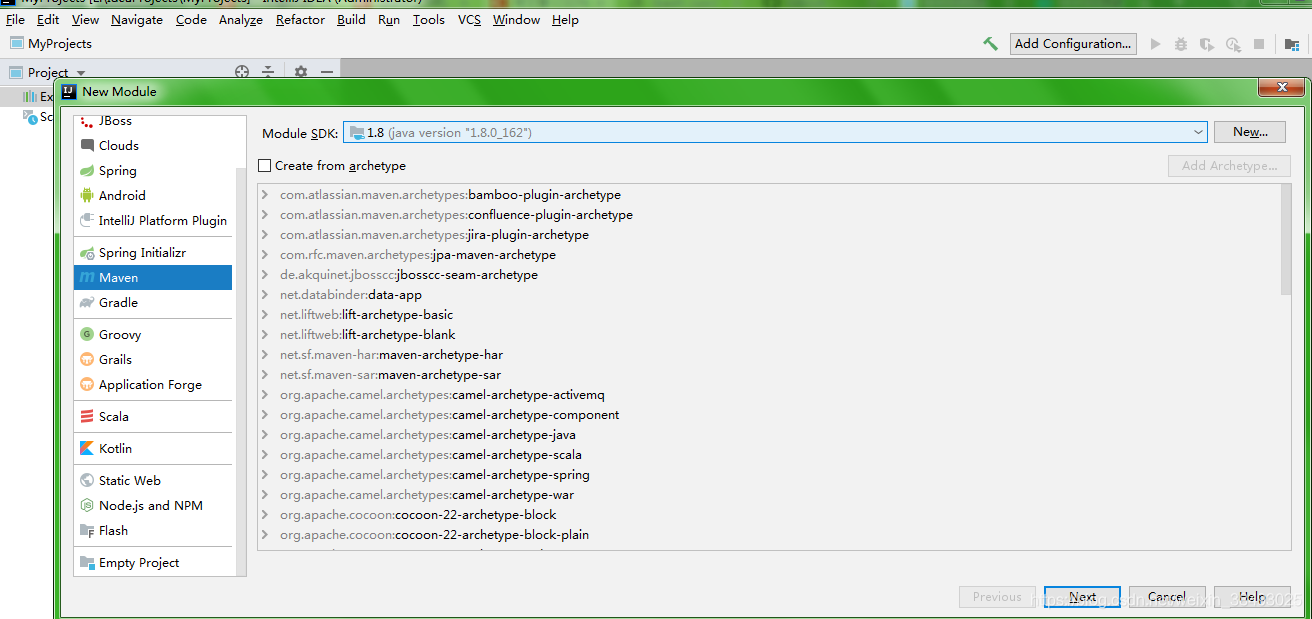Screen dimensions: 1312x619
Task: Click the Run play icon in toolbar
Action: click(1156, 44)
